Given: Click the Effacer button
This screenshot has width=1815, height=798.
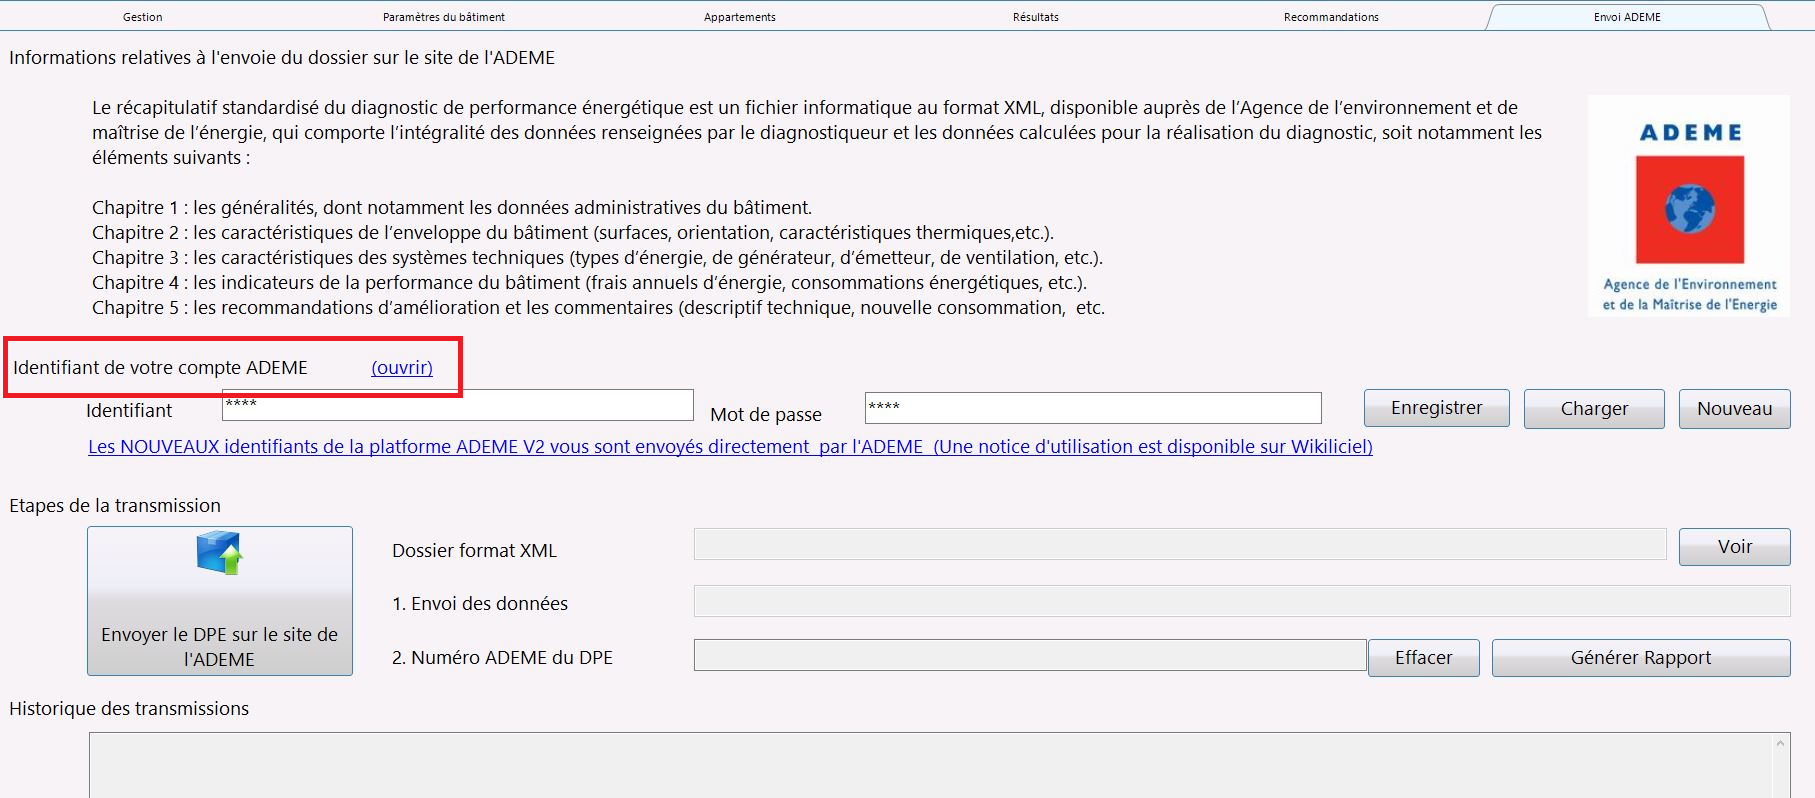Looking at the screenshot, I should (1424, 658).
